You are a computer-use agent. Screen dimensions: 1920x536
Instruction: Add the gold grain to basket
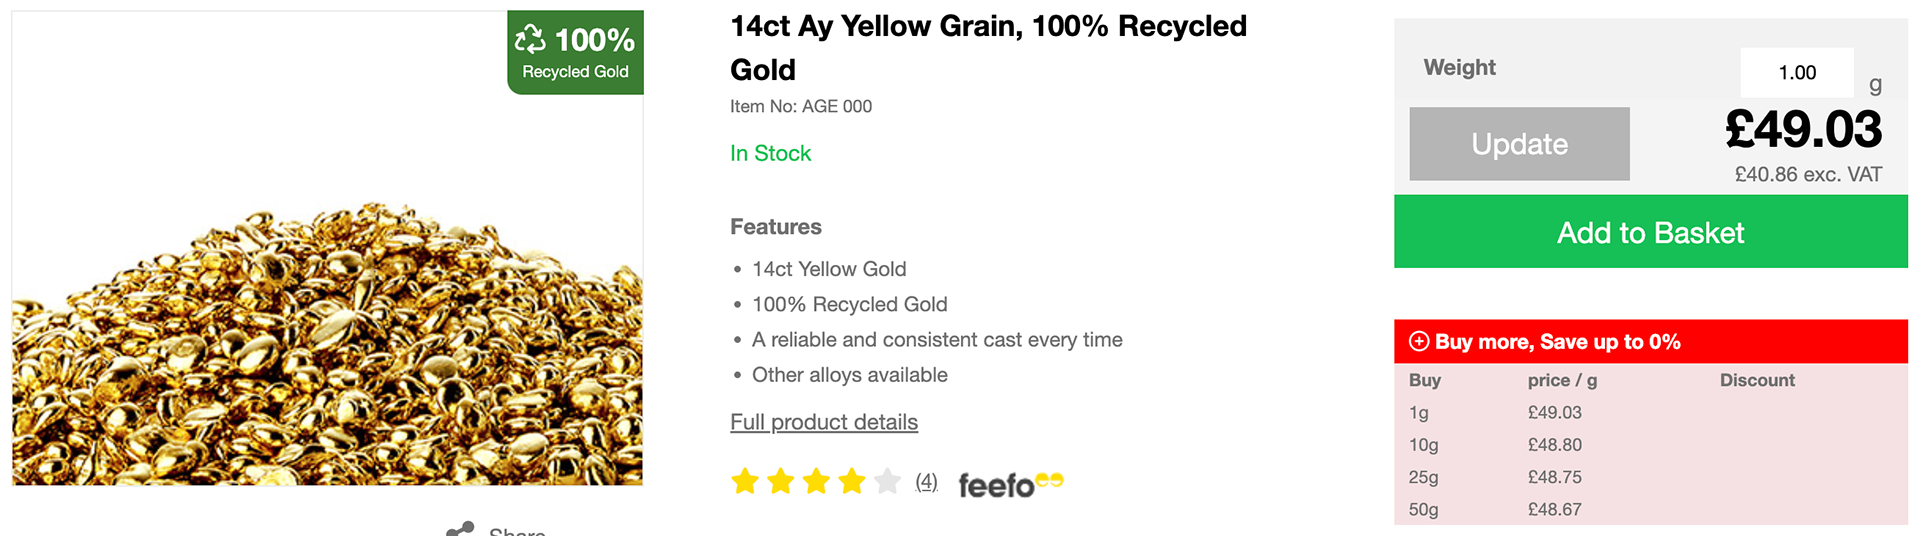pos(1651,232)
